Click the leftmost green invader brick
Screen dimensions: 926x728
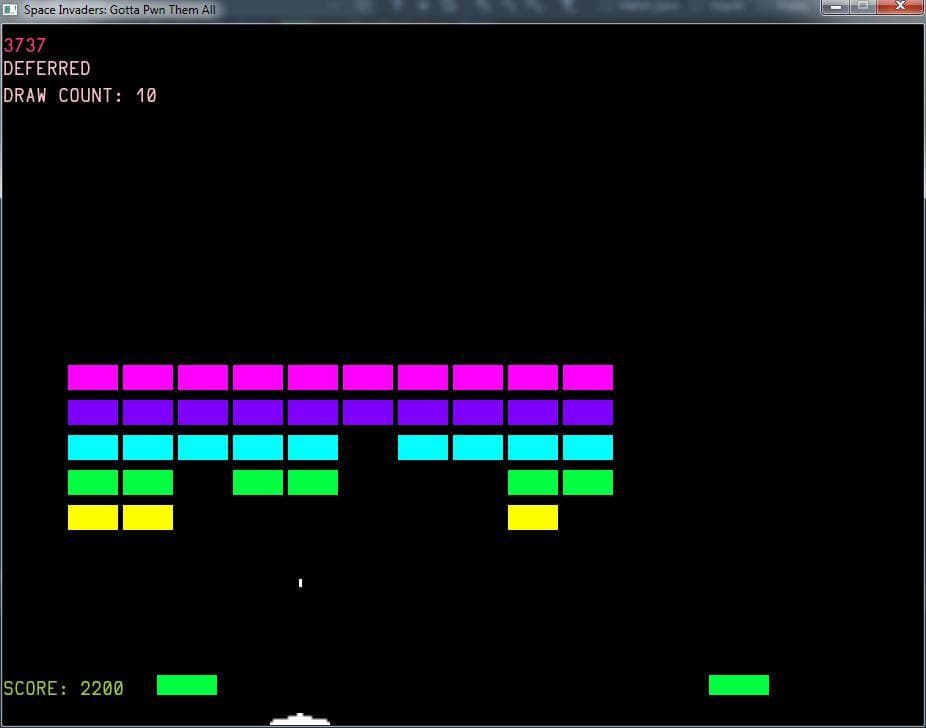(93, 482)
